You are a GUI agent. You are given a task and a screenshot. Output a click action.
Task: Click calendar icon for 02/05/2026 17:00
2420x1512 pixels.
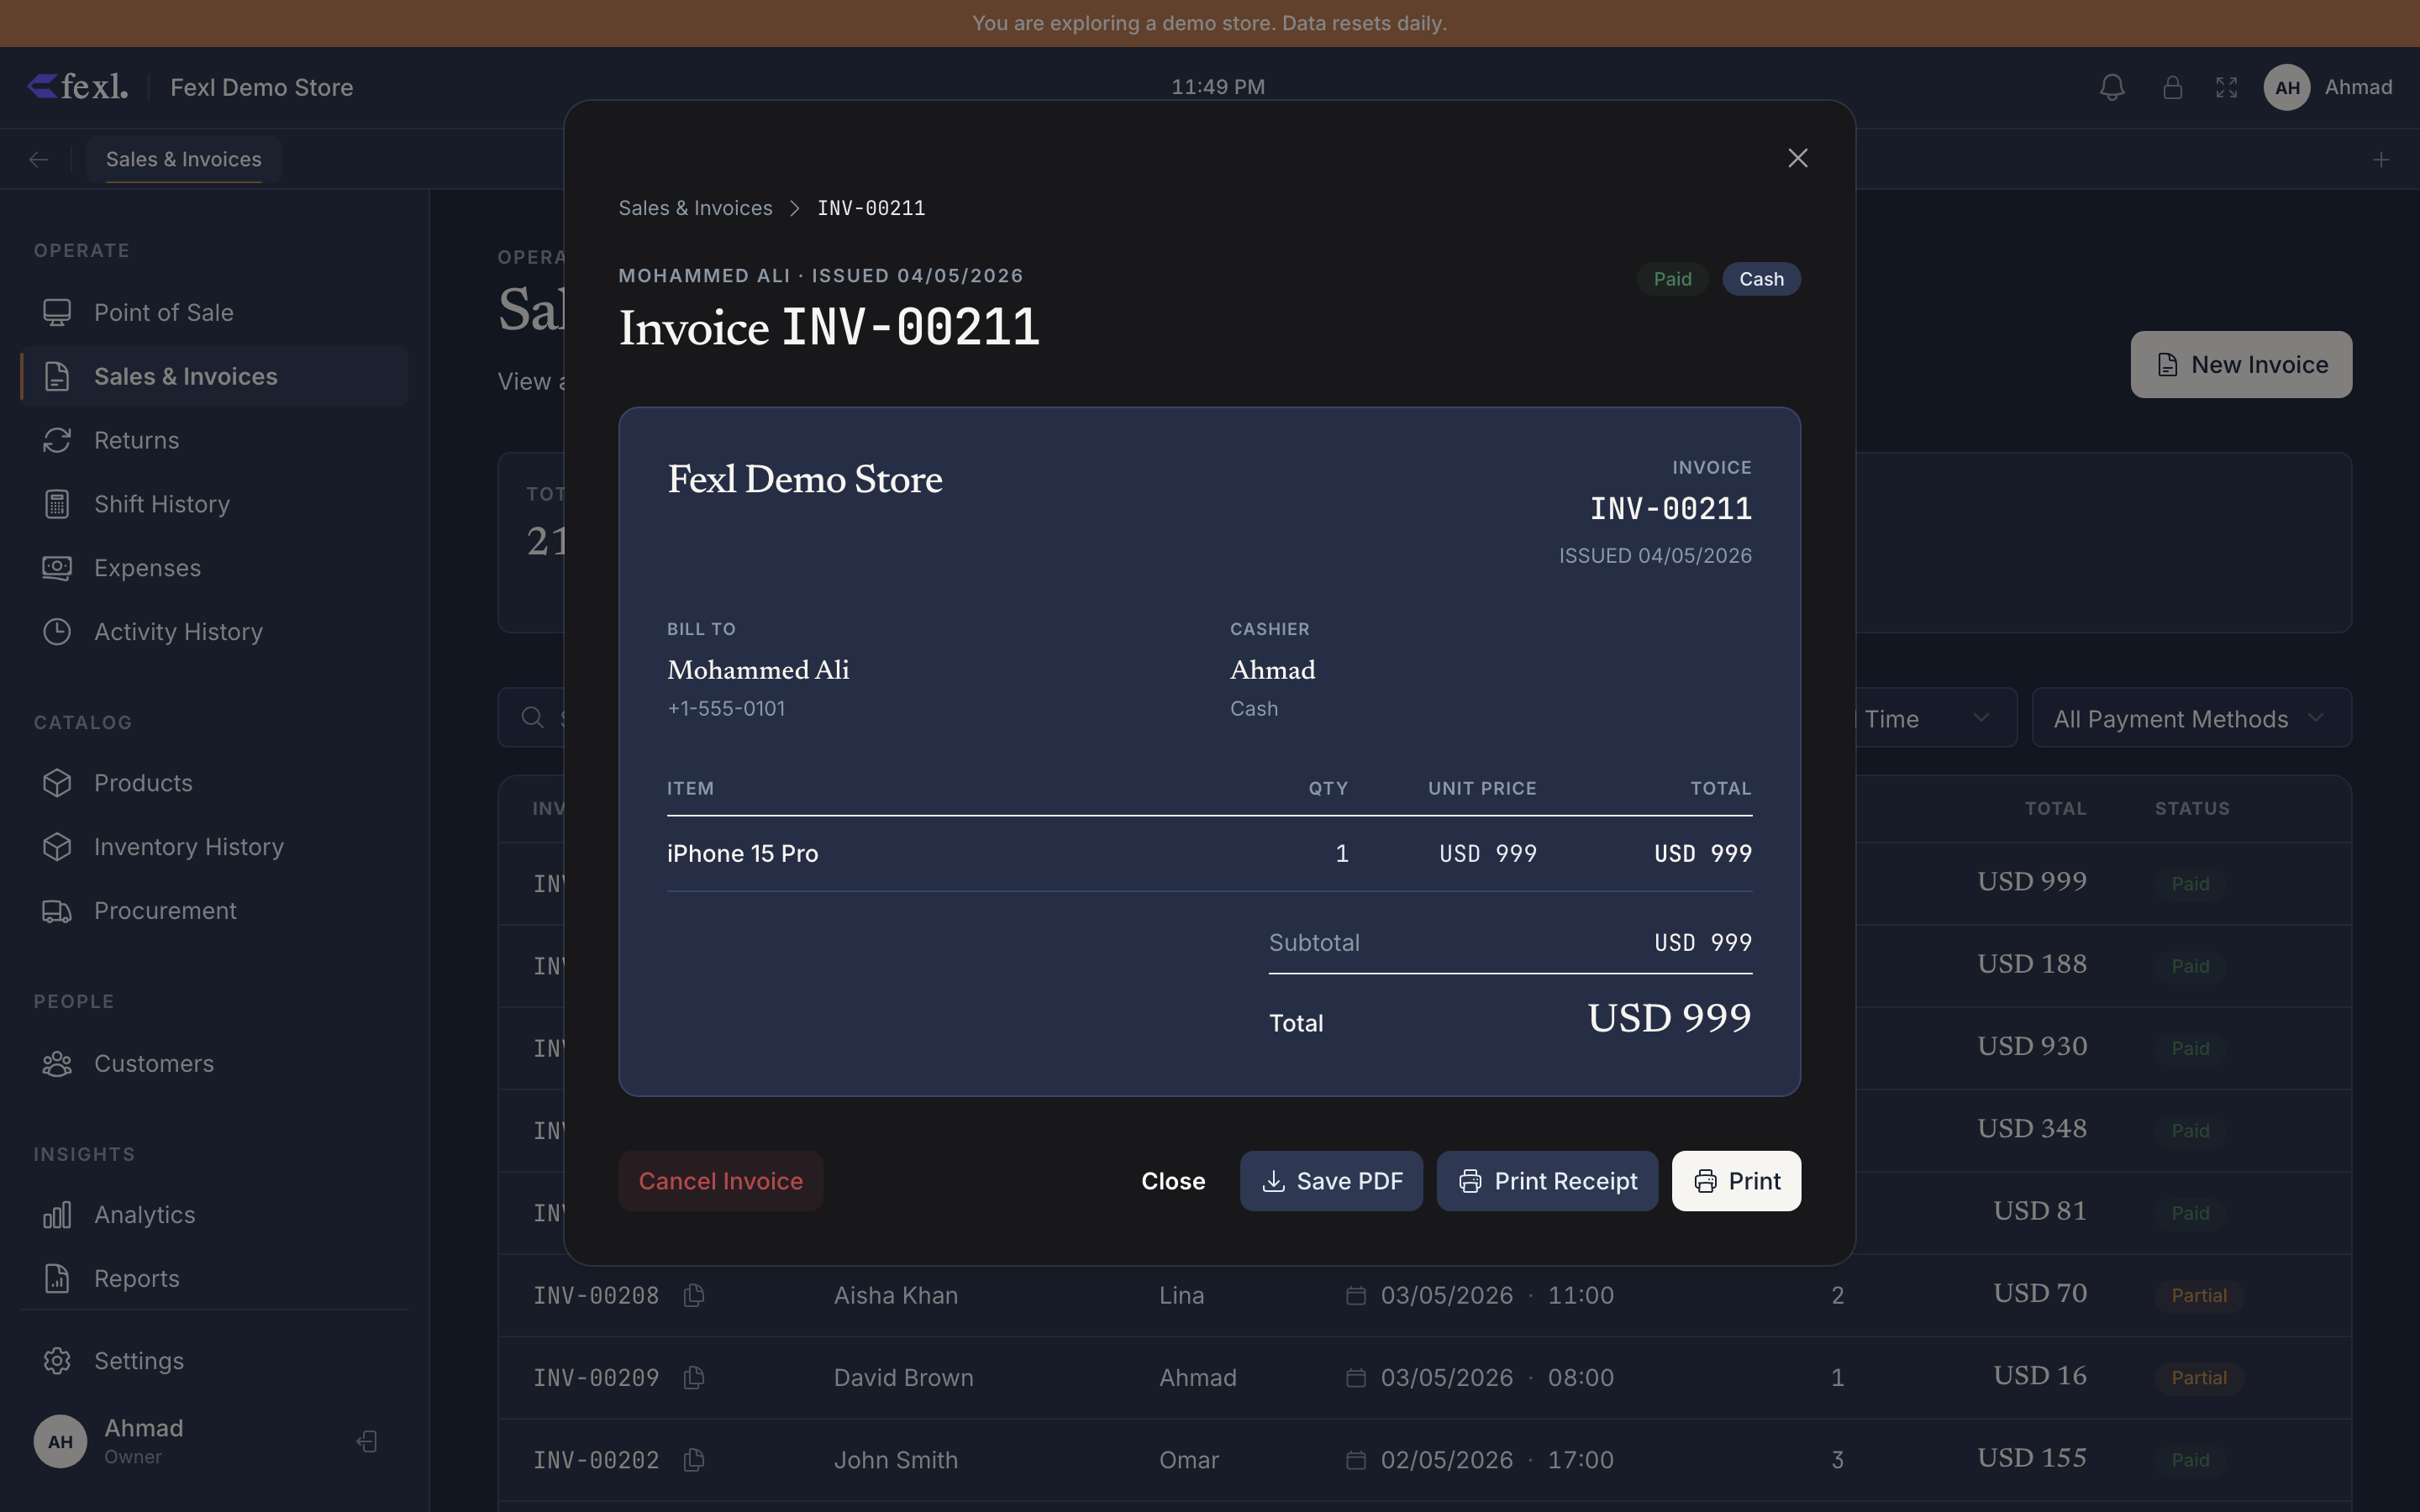pos(1356,1460)
